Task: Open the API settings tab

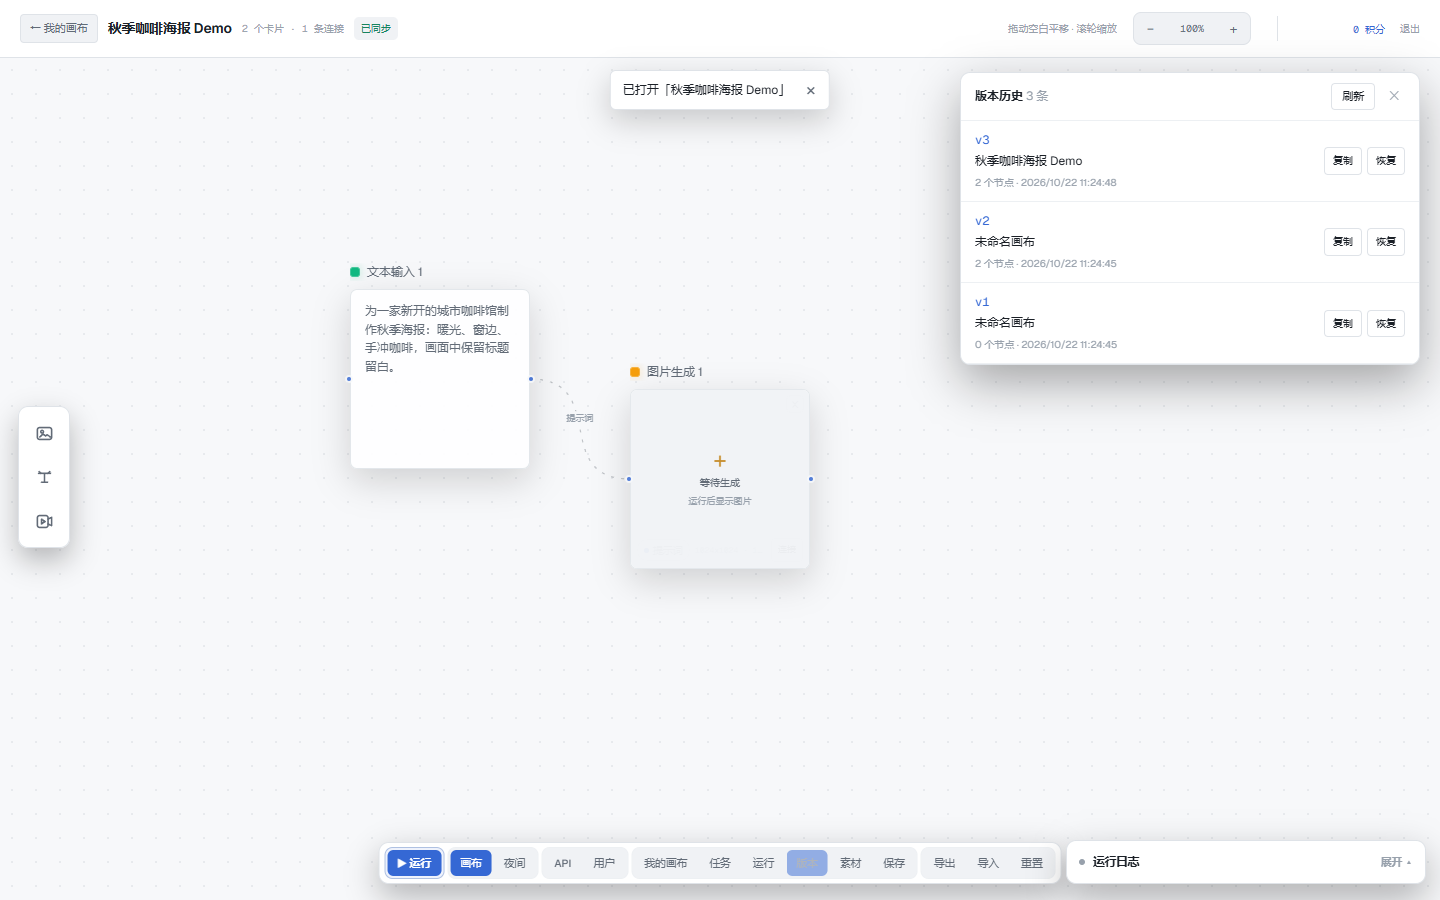Action: [x=563, y=863]
